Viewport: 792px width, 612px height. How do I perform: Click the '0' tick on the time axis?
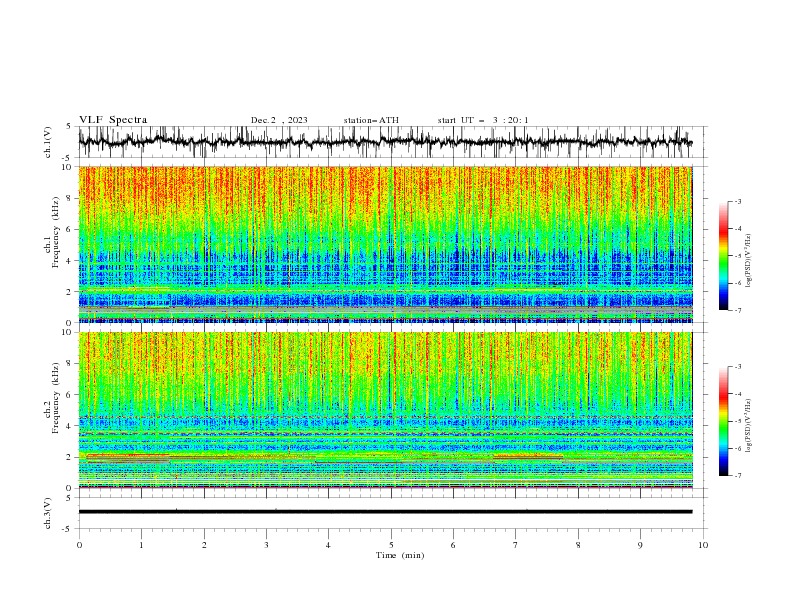(79, 545)
